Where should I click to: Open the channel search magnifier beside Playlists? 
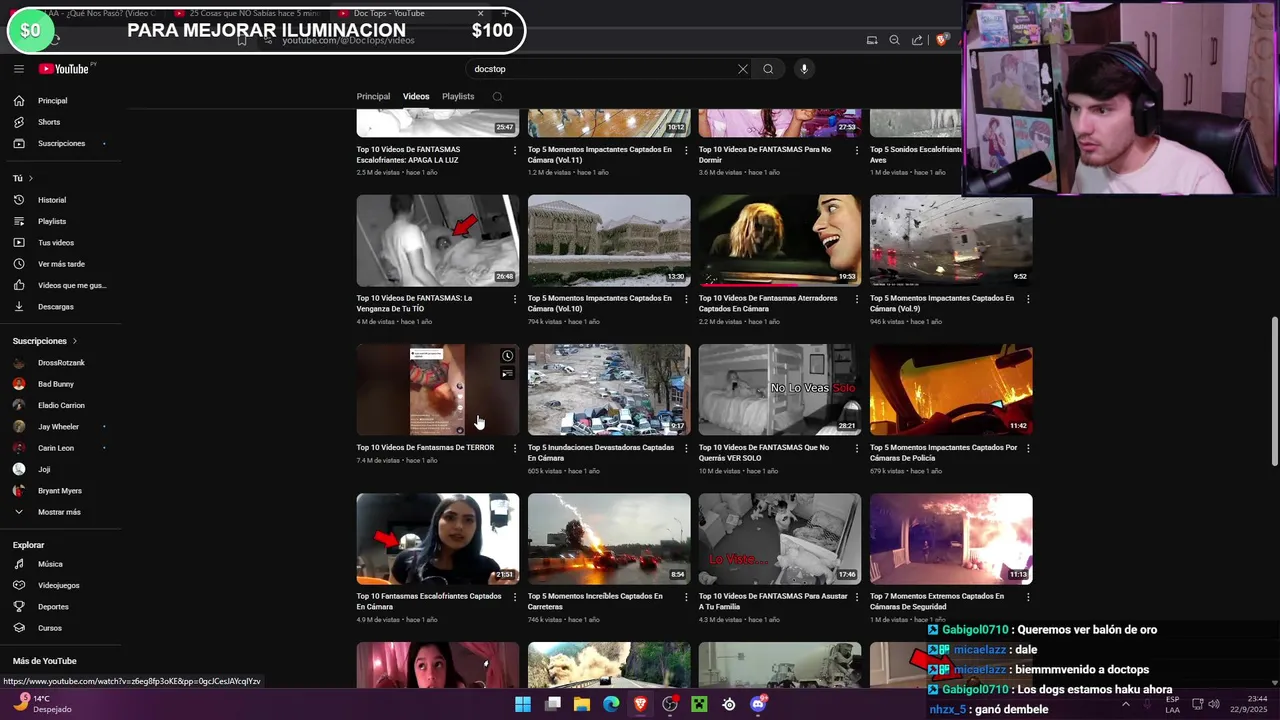click(x=497, y=97)
